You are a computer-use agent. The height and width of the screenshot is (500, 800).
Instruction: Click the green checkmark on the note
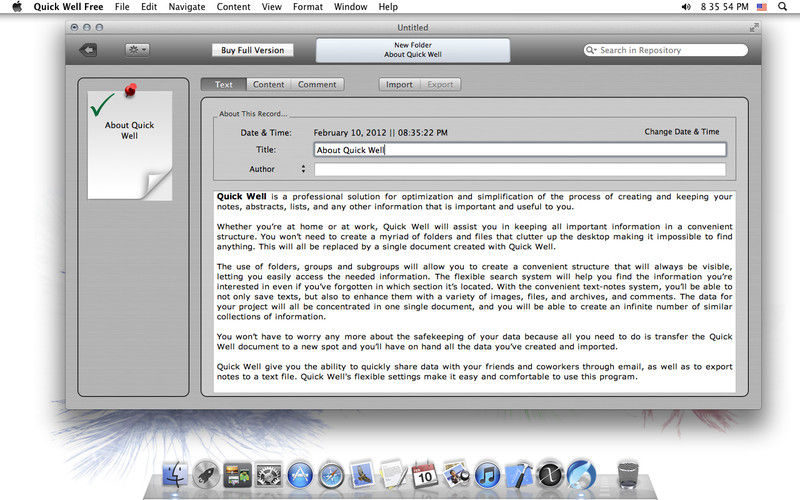tap(102, 104)
